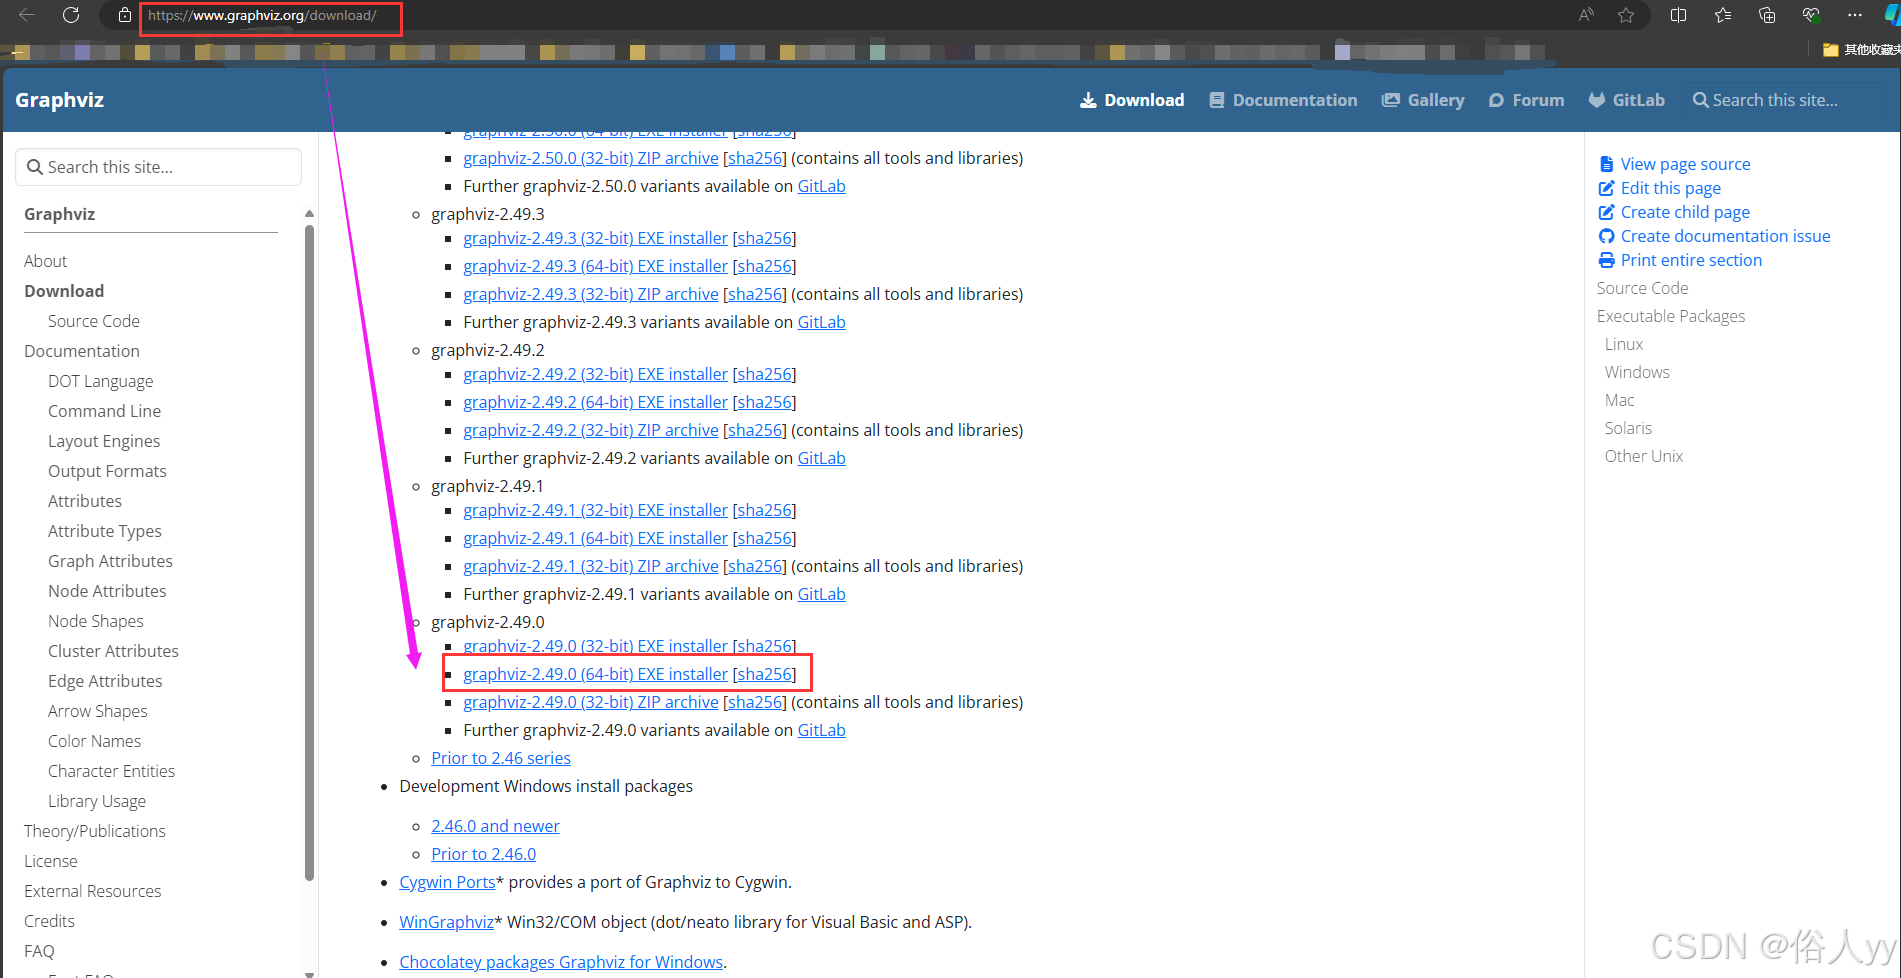Open the other favorites folder
Screen dimensions: 1901x978
pyautogui.click(x=1861, y=50)
